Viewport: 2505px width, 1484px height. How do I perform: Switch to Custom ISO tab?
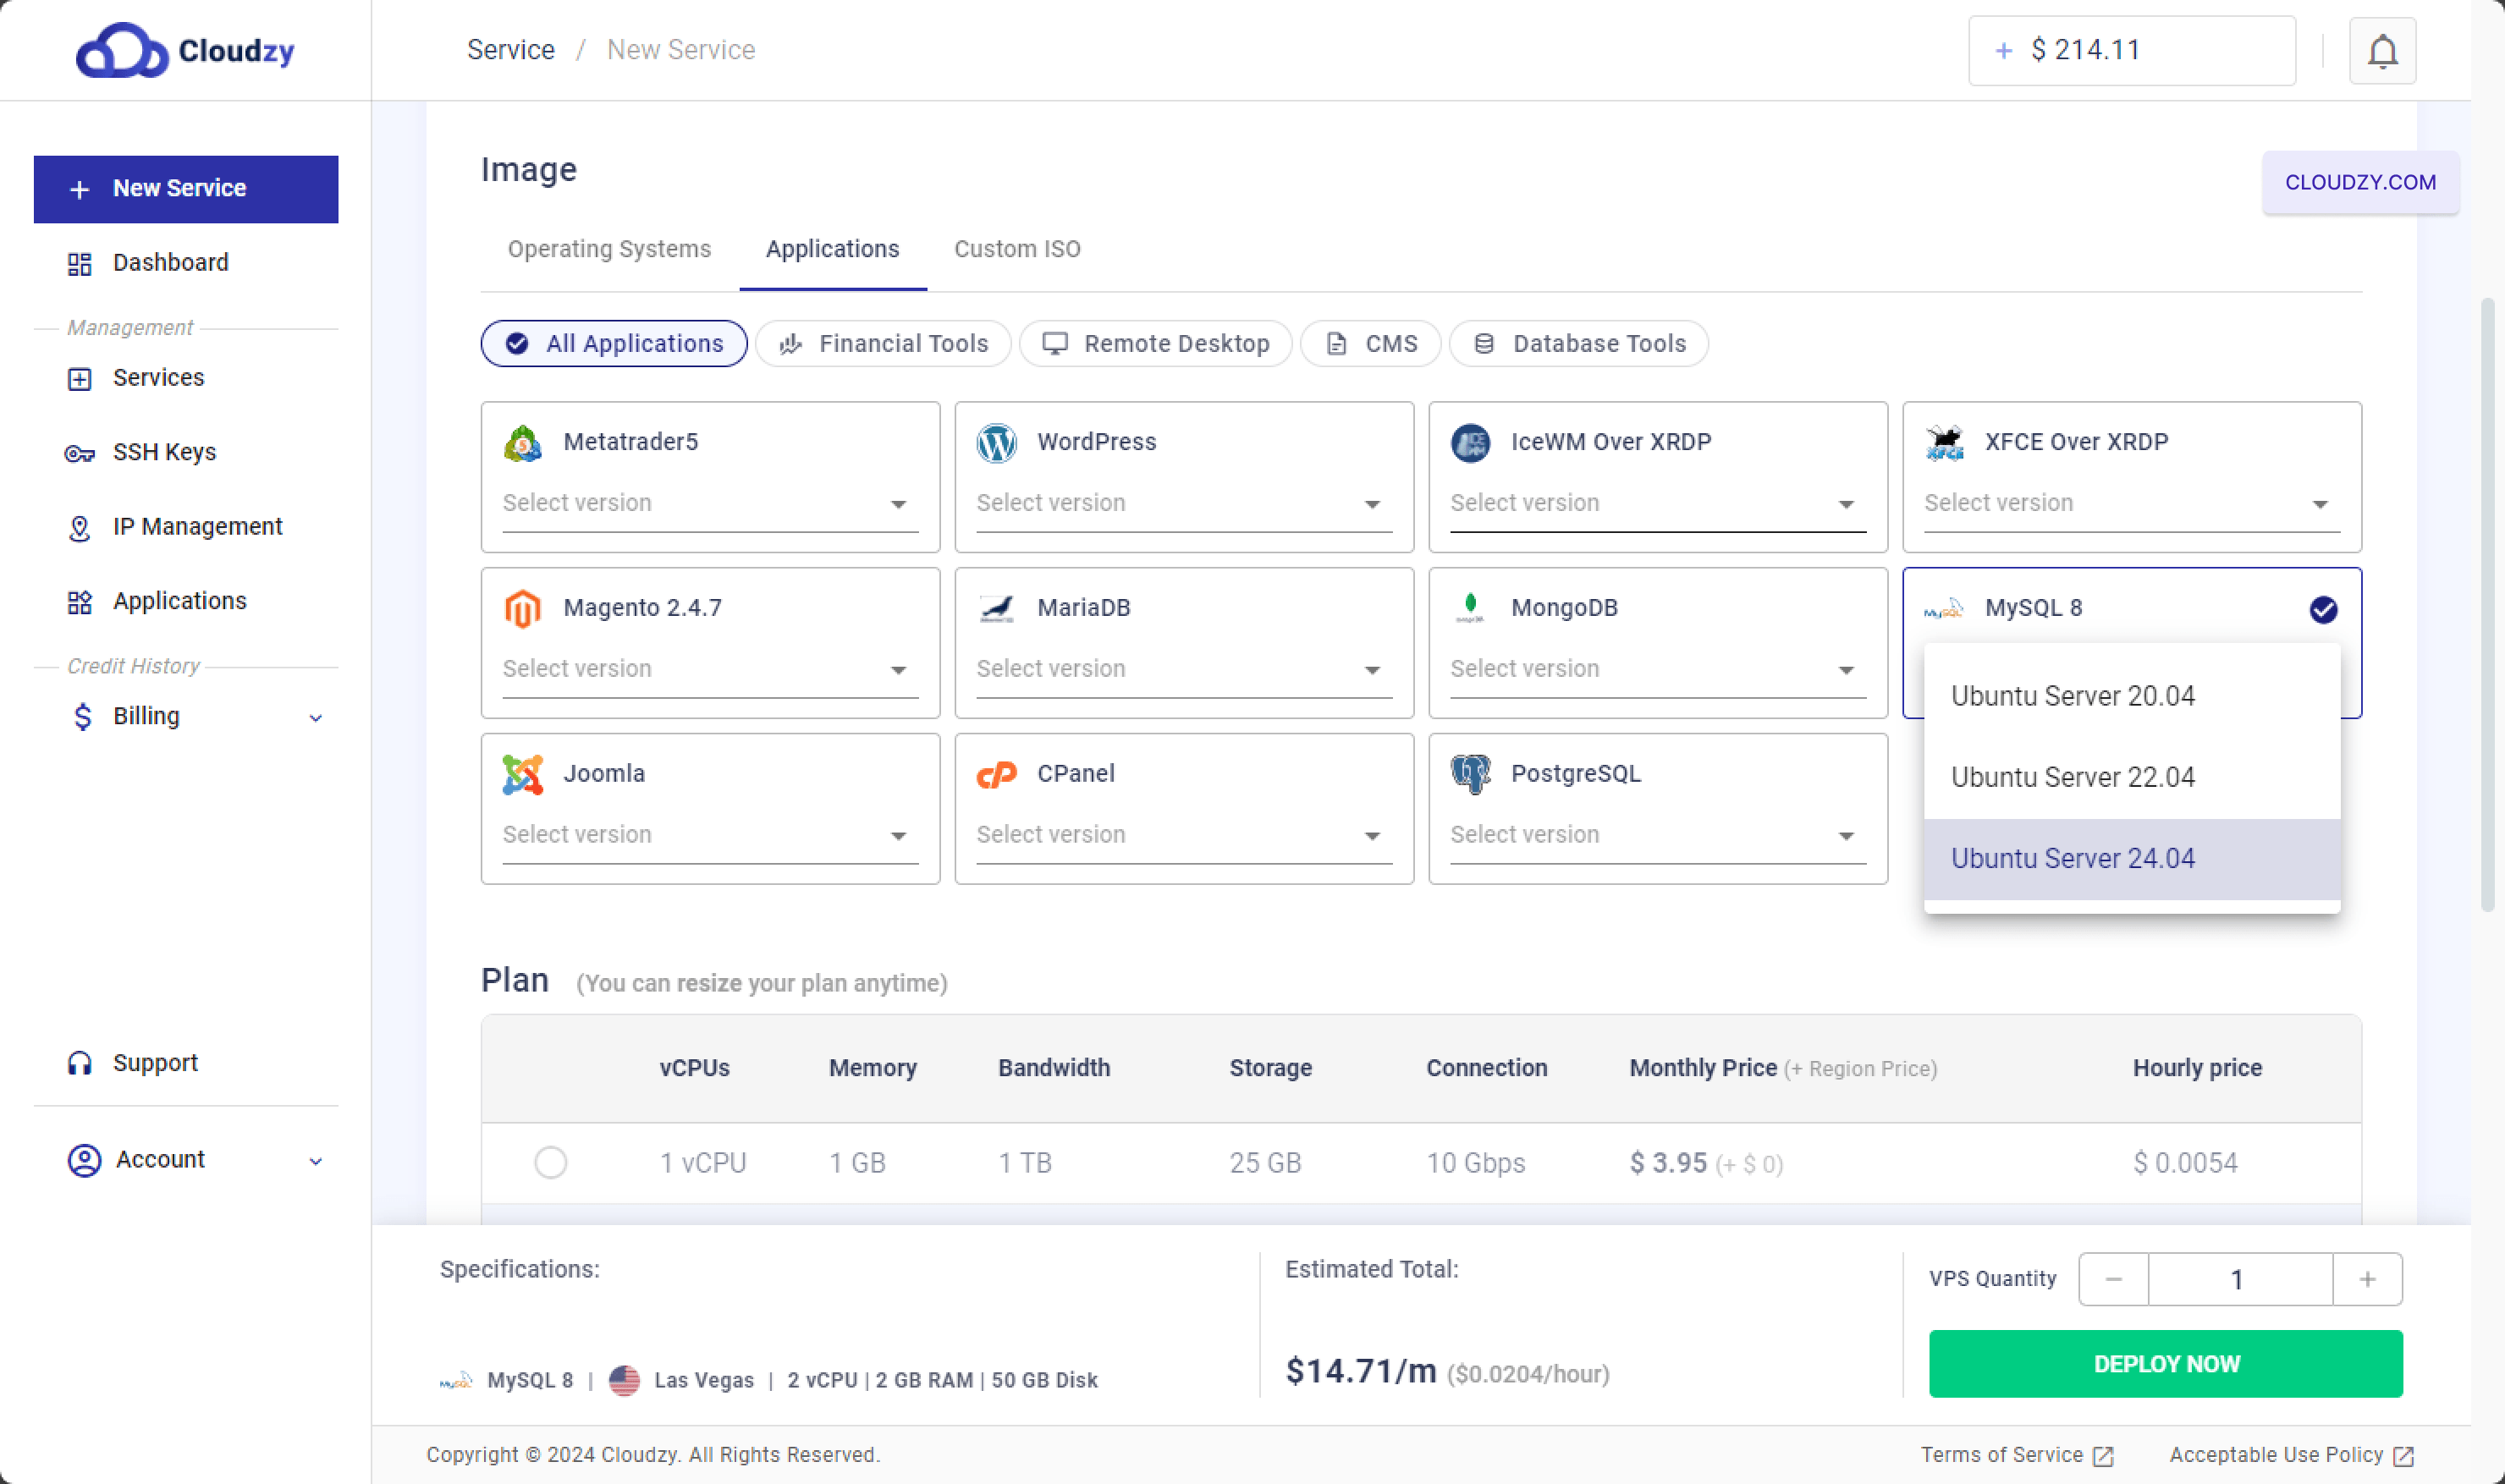click(x=1017, y=250)
